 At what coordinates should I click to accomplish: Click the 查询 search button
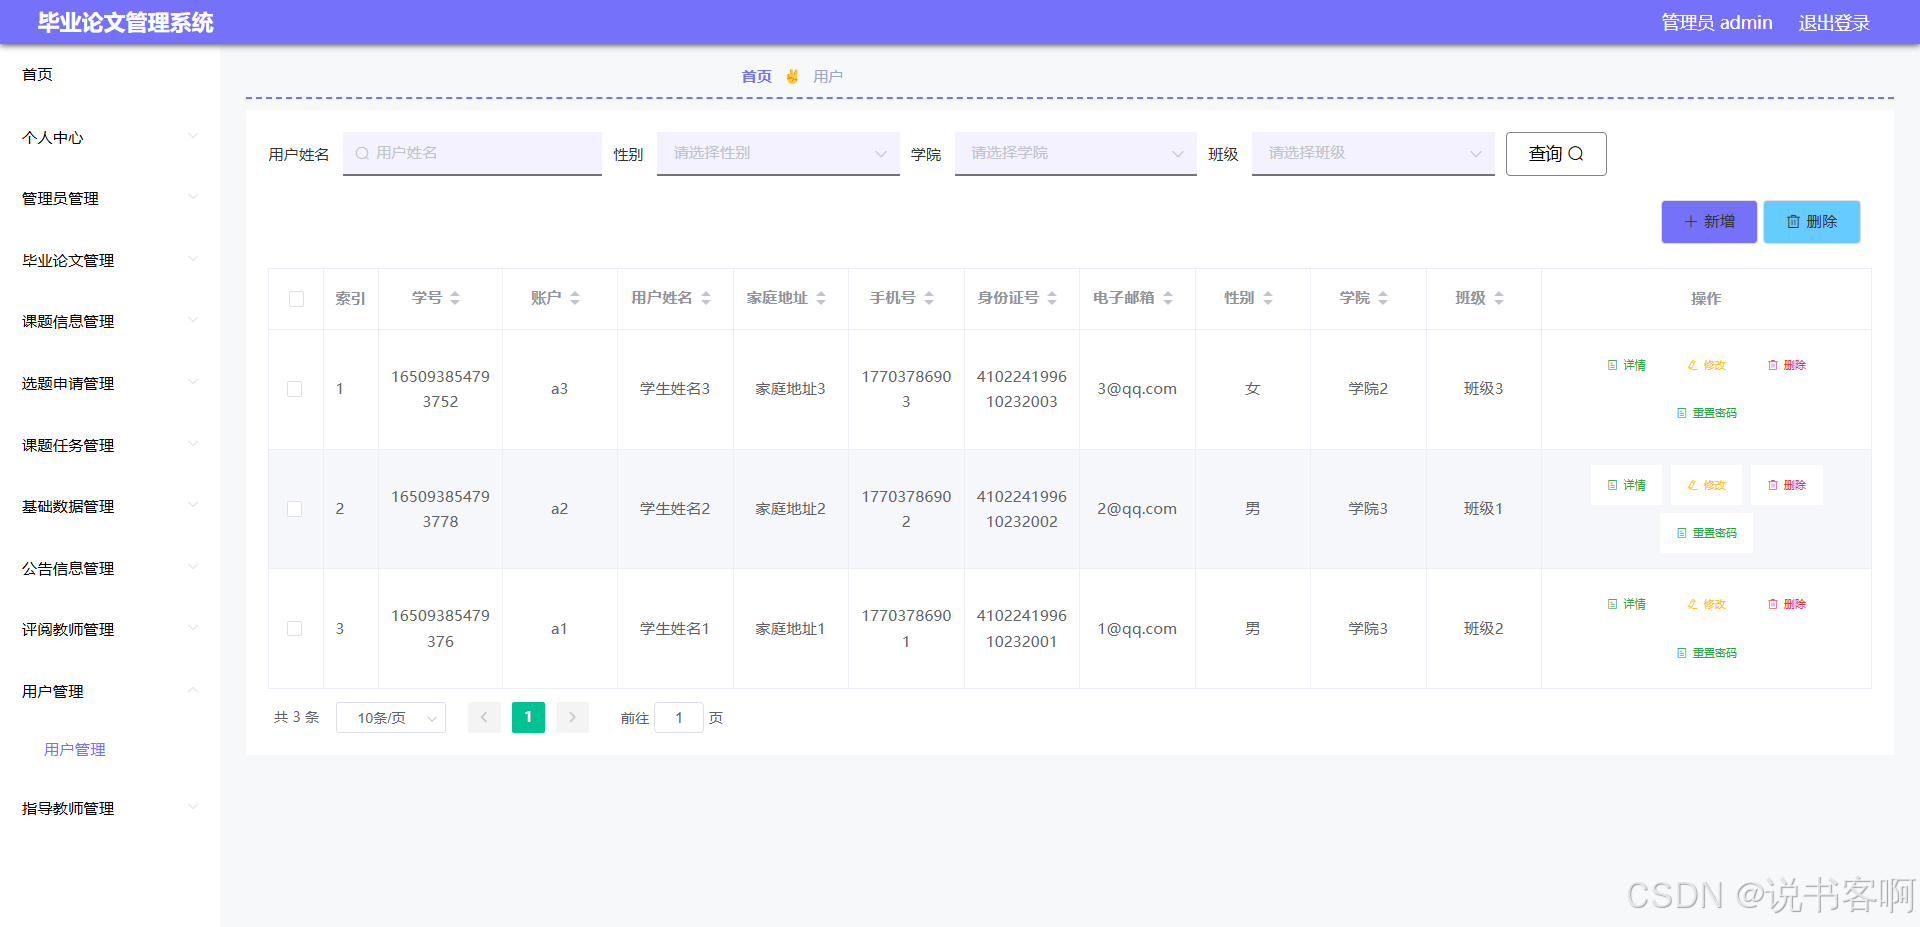[x=1556, y=154]
